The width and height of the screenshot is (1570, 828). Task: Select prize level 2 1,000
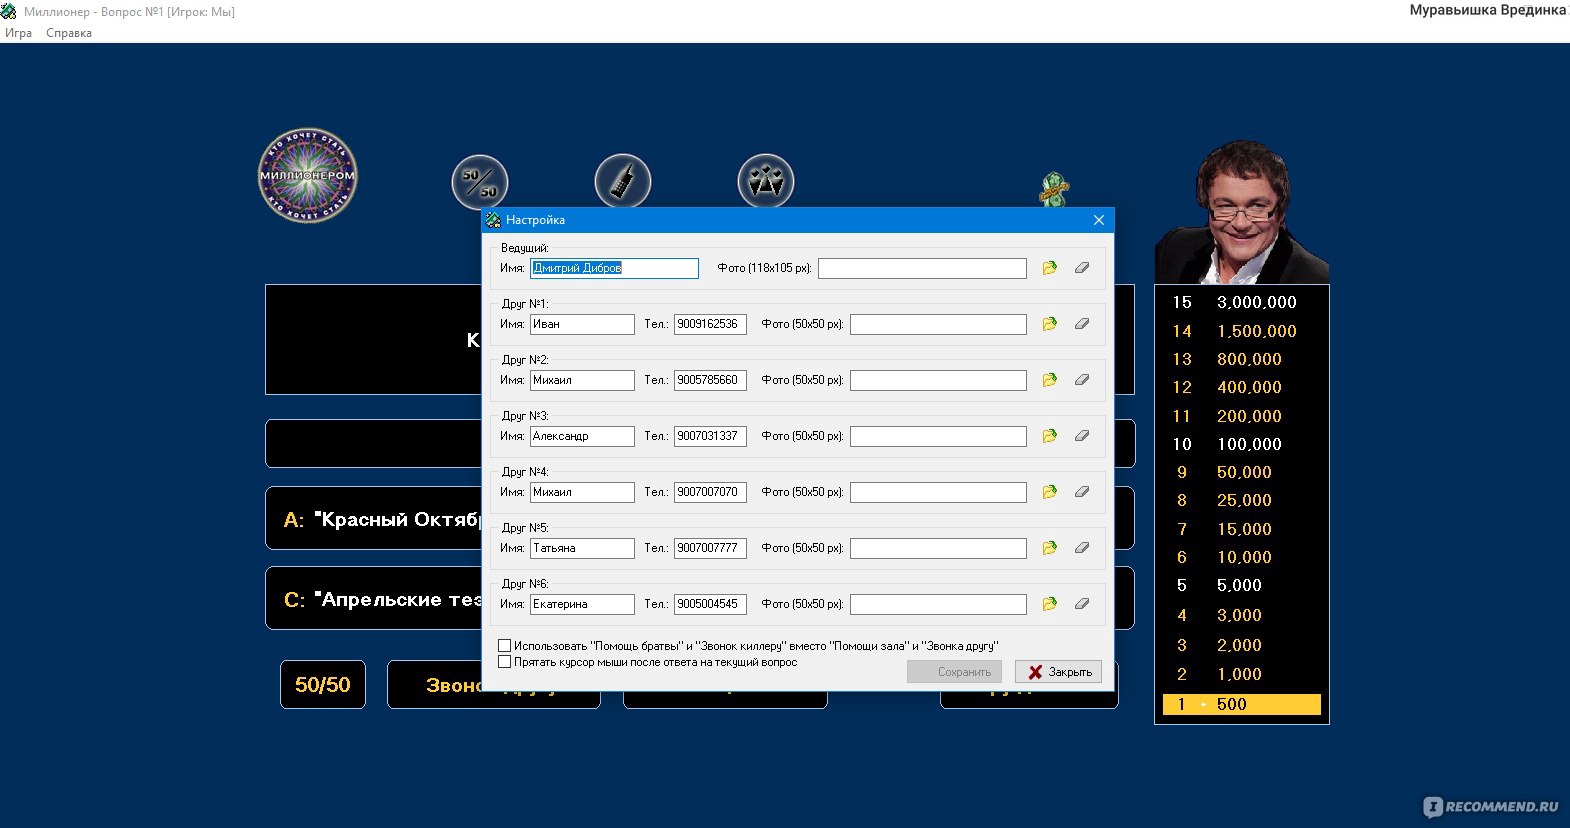tap(1241, 674)
